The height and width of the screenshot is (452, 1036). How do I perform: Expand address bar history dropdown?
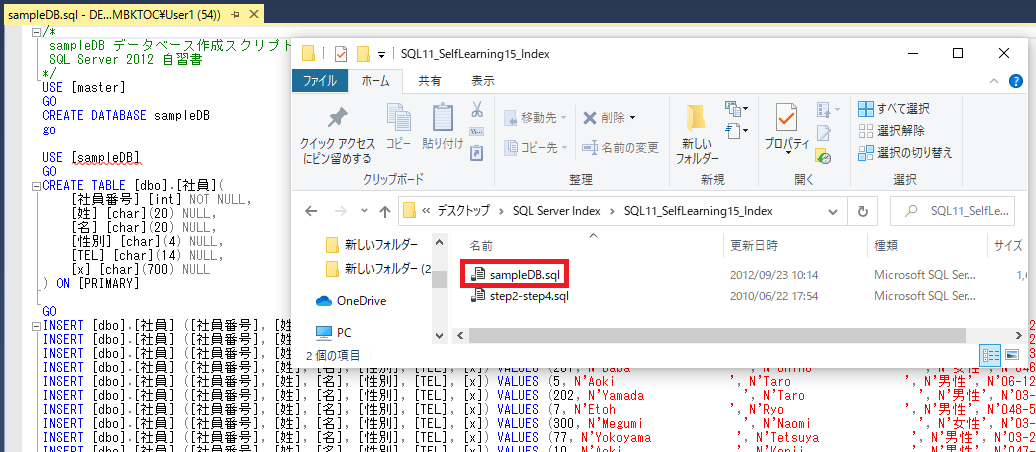tap(834, 211)
